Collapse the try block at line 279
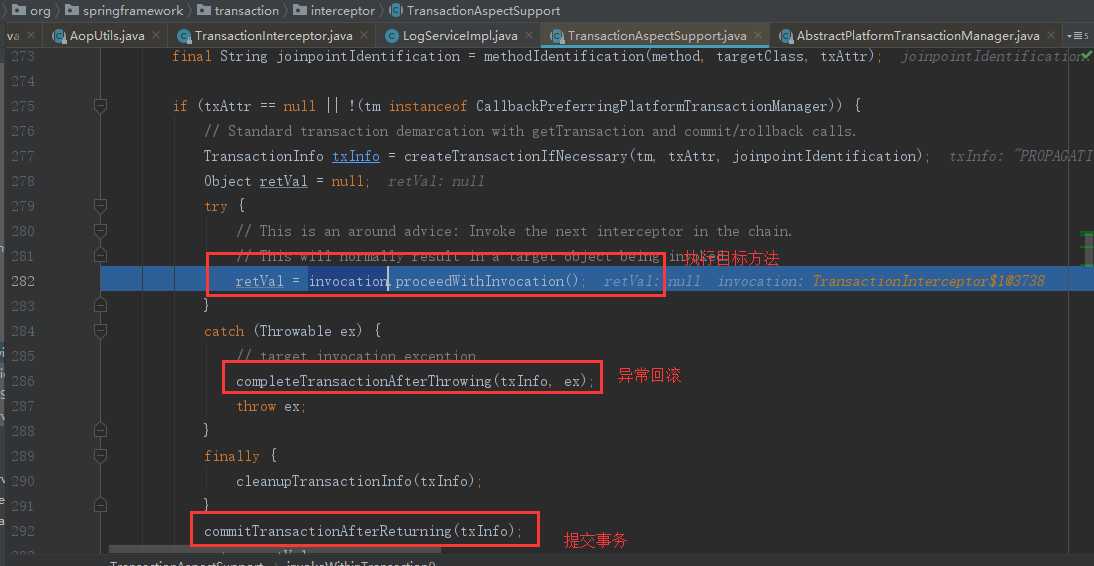The height and width of the screenshot is (566, 1094). [100, 206]
